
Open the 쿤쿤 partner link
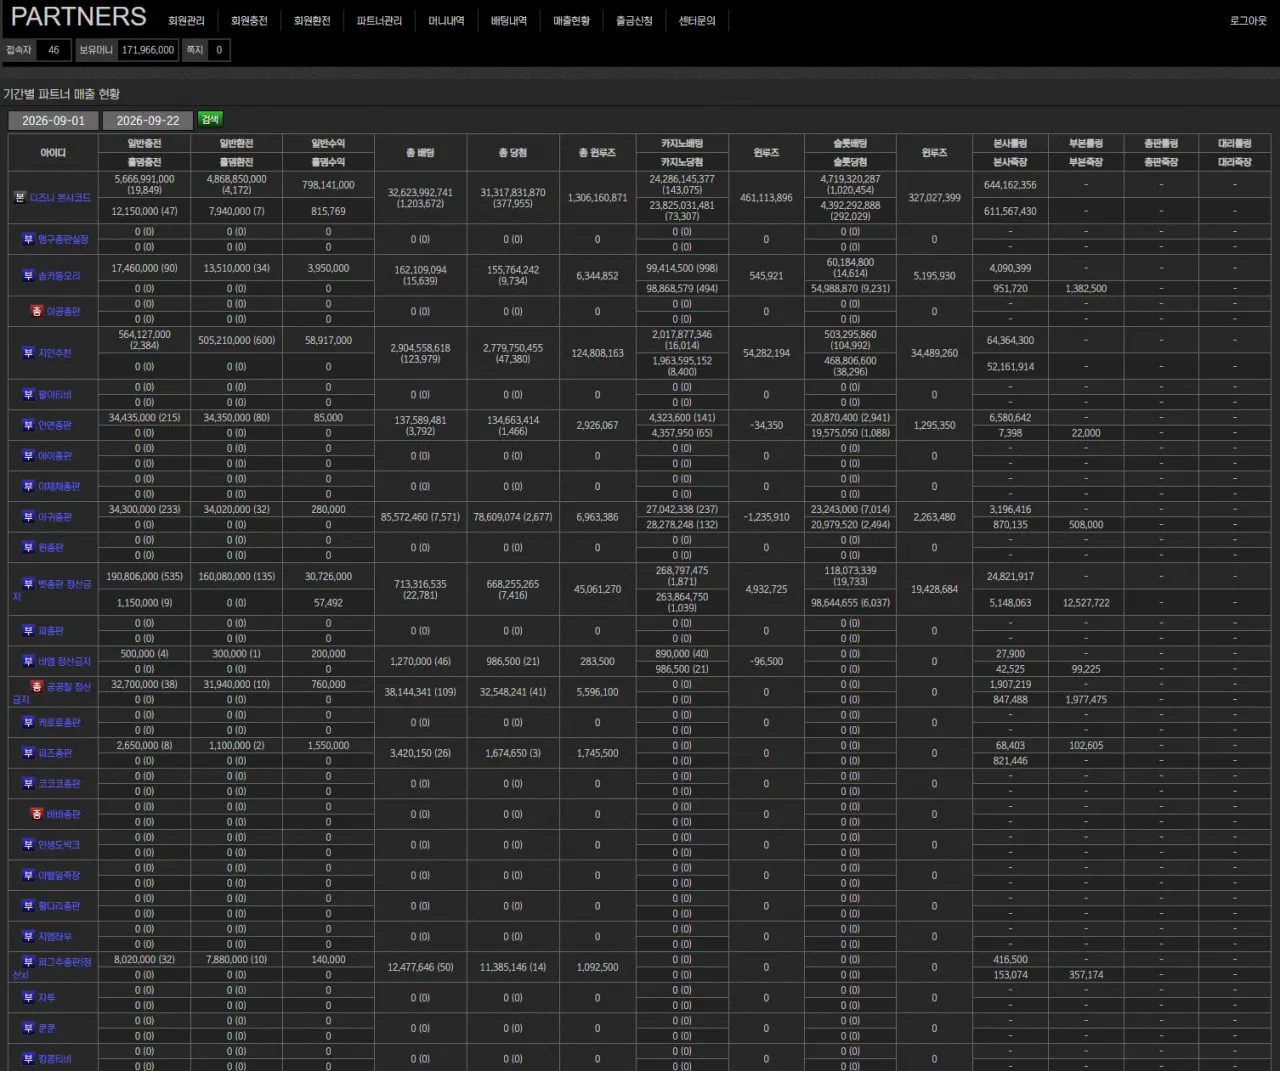tap(47, 1028)
